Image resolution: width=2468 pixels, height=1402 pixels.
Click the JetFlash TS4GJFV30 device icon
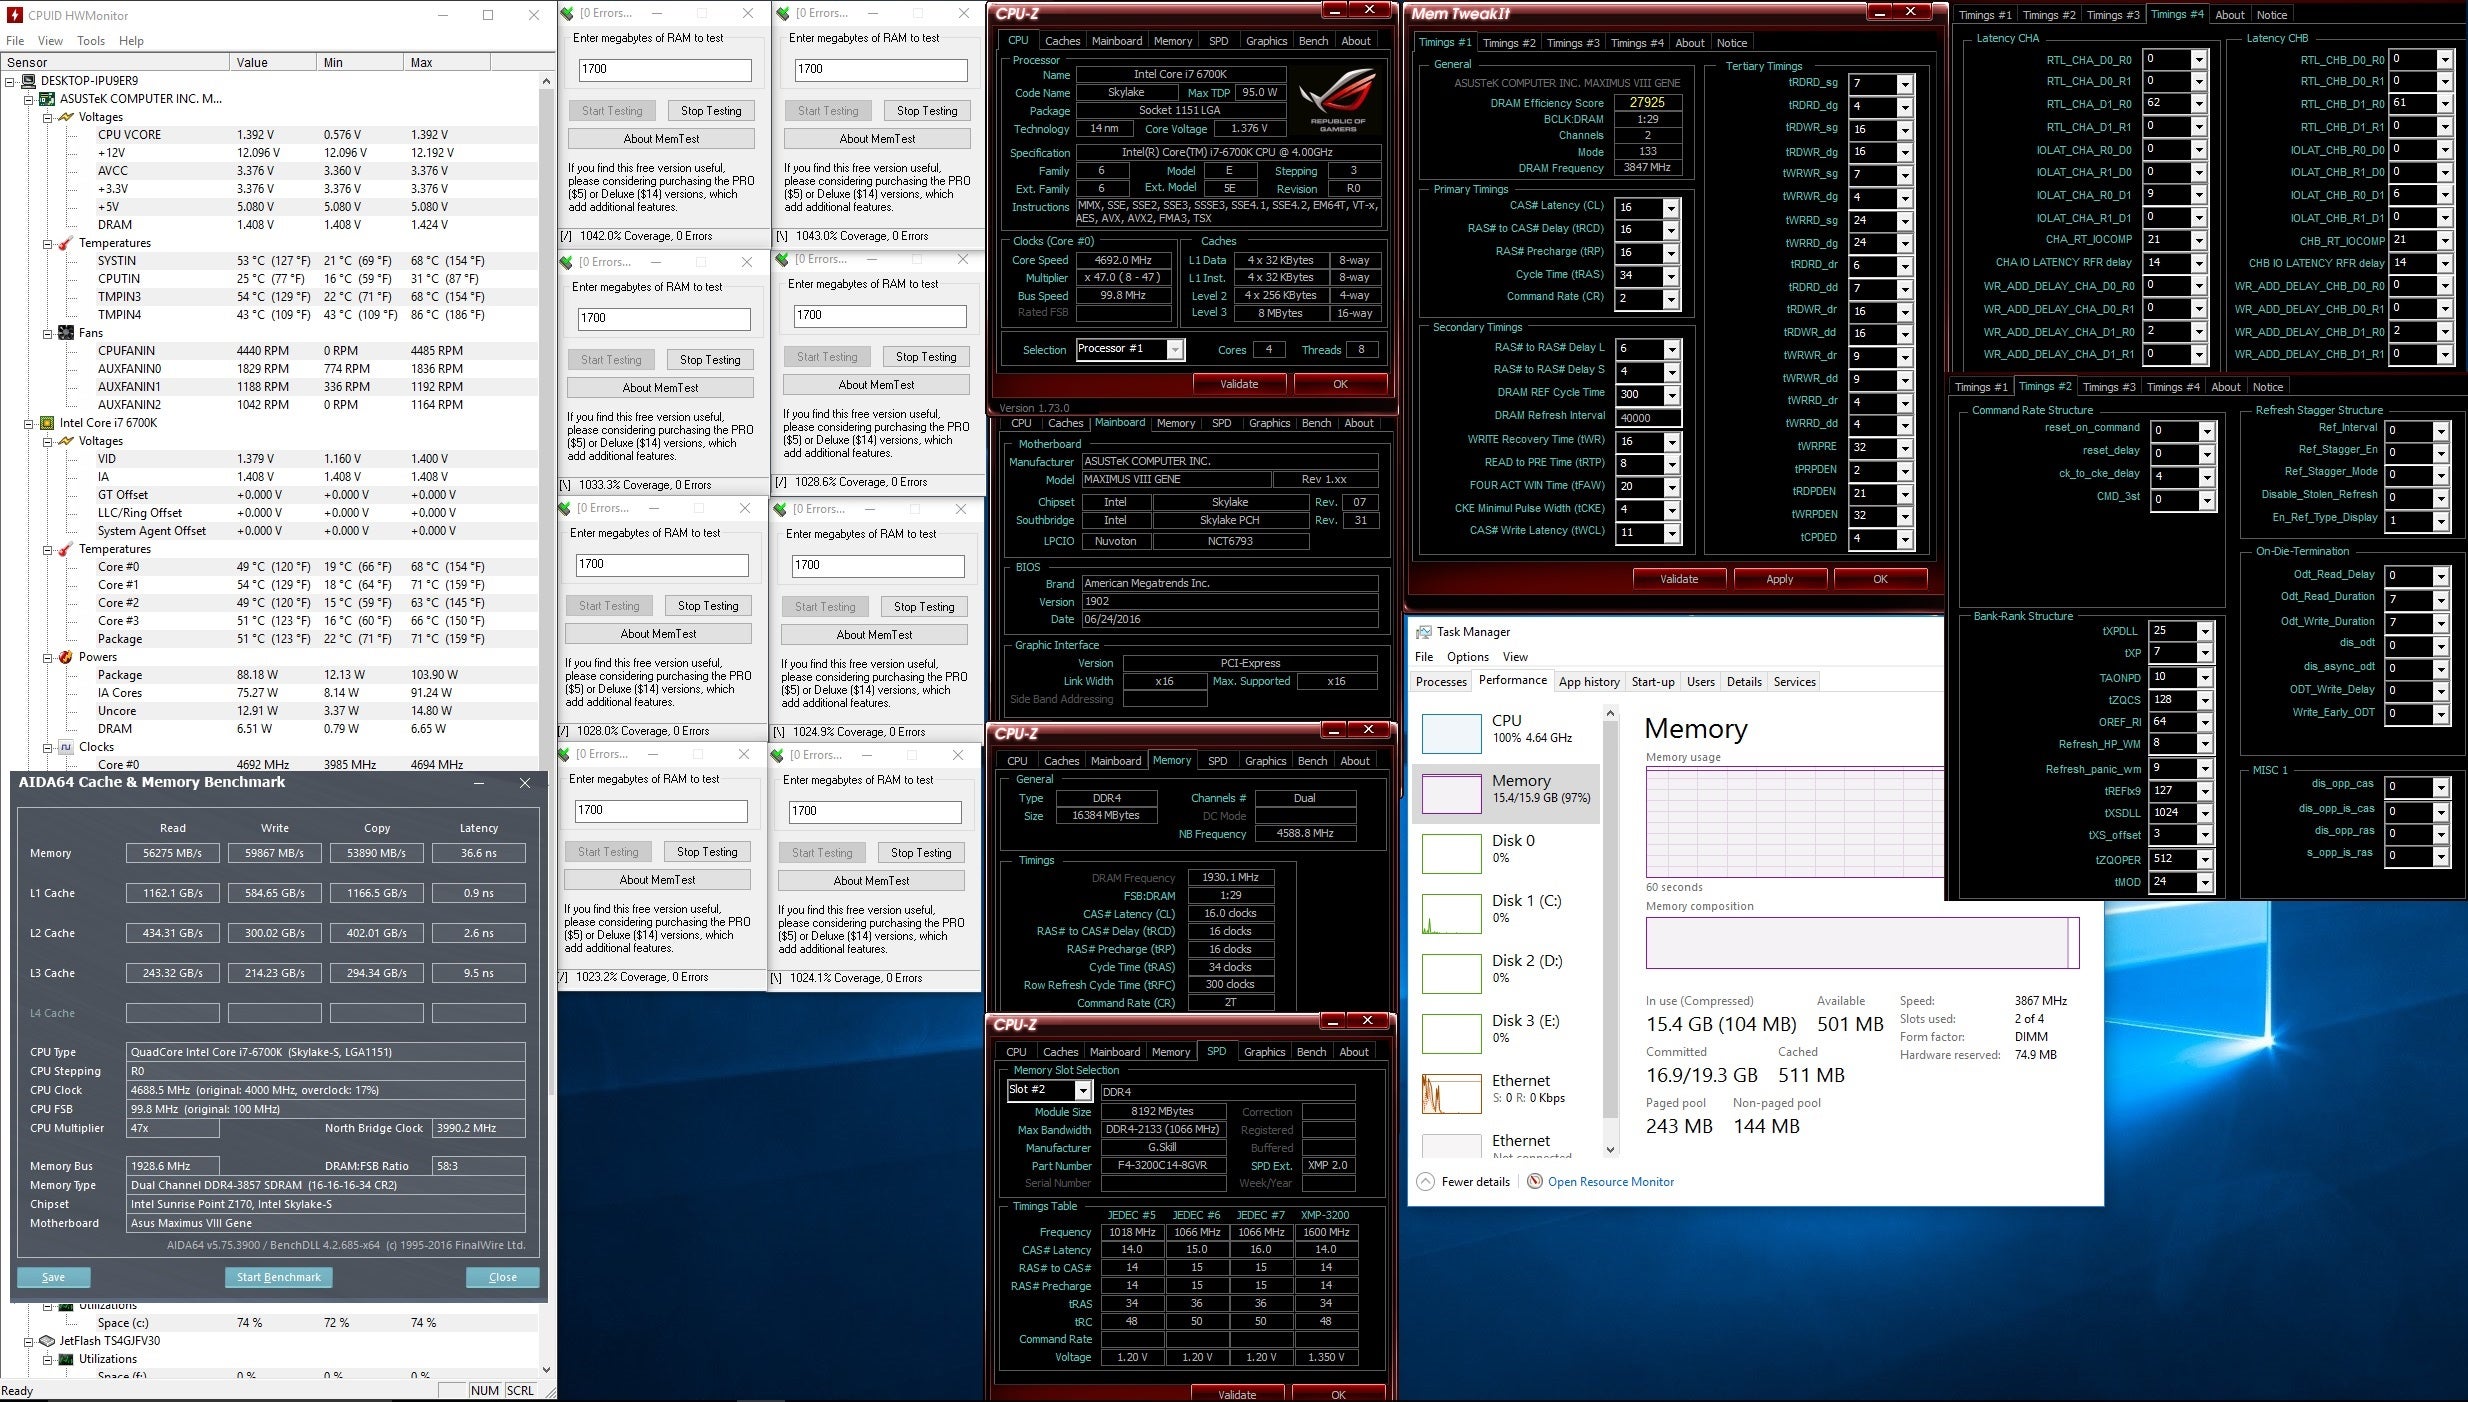(x=47, y=1340)
